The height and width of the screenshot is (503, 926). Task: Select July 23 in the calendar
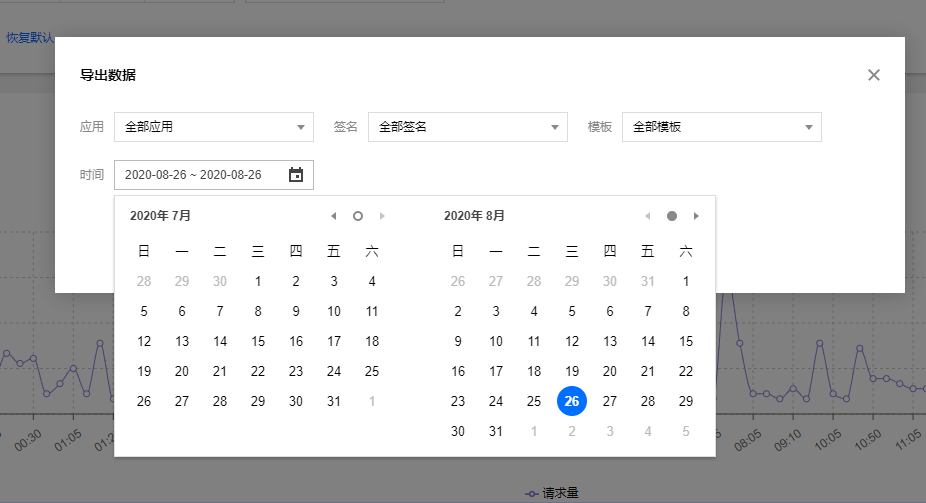point(296,371)
